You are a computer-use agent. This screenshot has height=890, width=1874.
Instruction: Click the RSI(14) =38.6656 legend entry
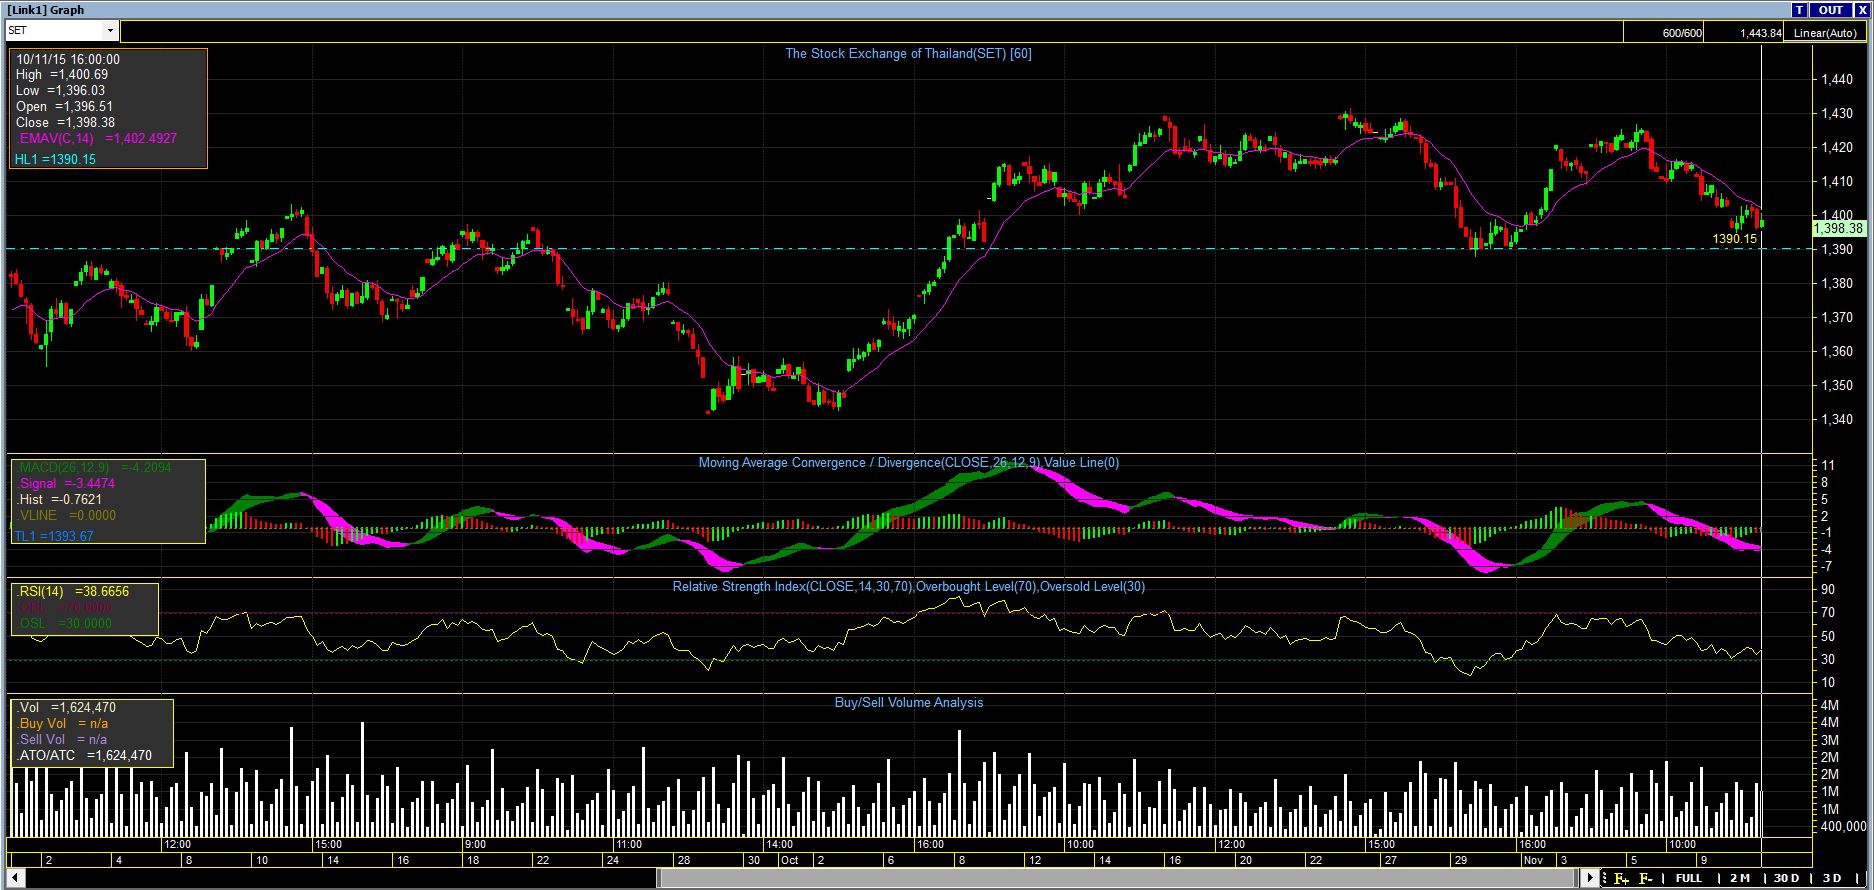coord(73,592)
